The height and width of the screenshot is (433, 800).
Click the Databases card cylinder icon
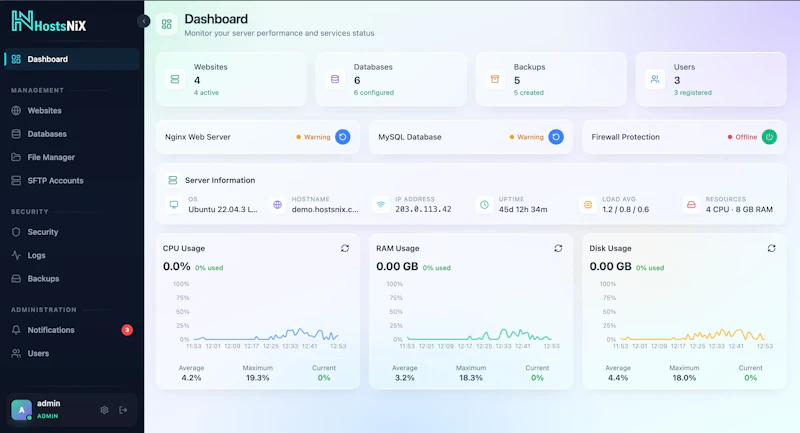[x=335, y=80]
